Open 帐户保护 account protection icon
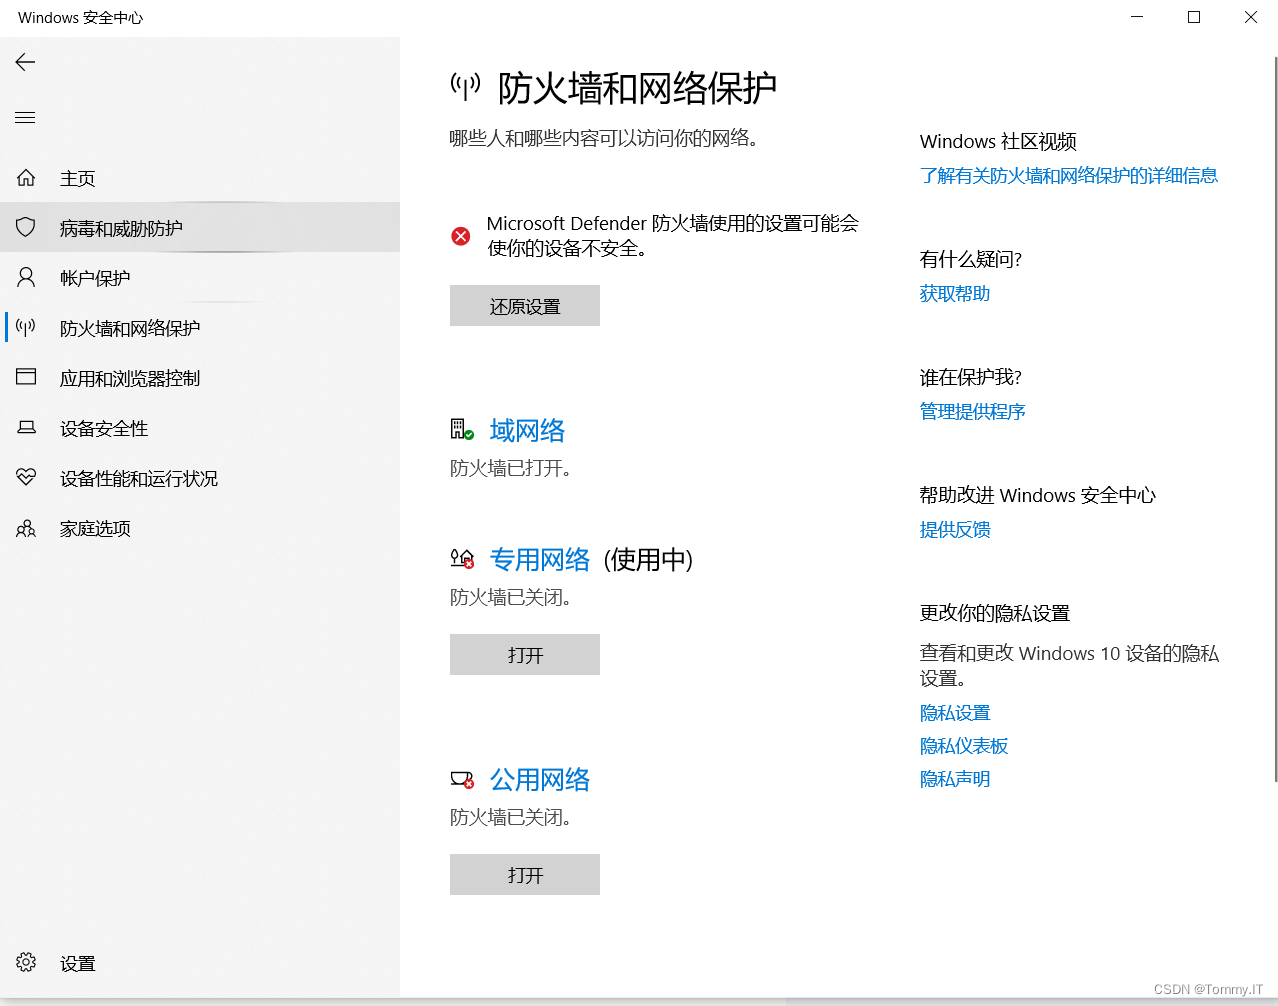1278x1006 pixels. tap(25, 277)
